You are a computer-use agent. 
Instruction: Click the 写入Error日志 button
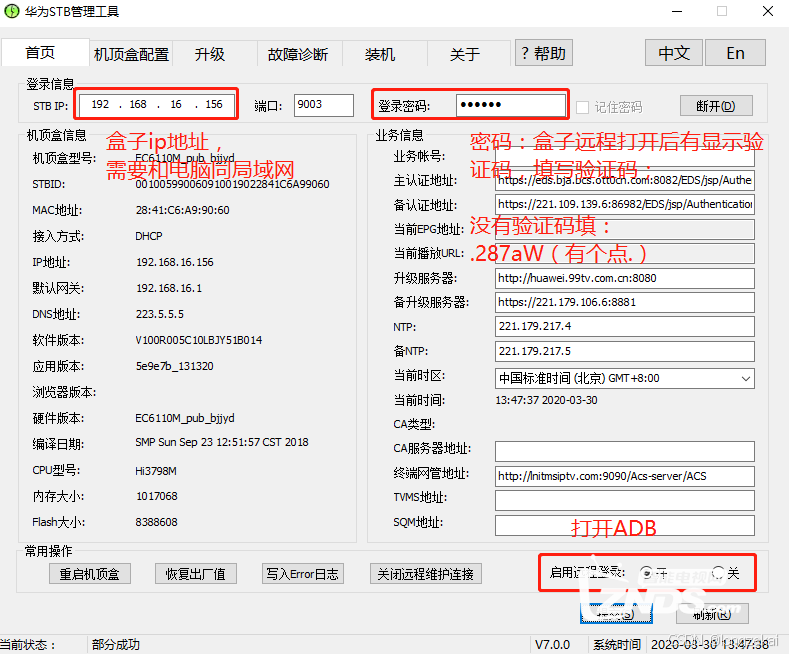[x=302, y=574]
